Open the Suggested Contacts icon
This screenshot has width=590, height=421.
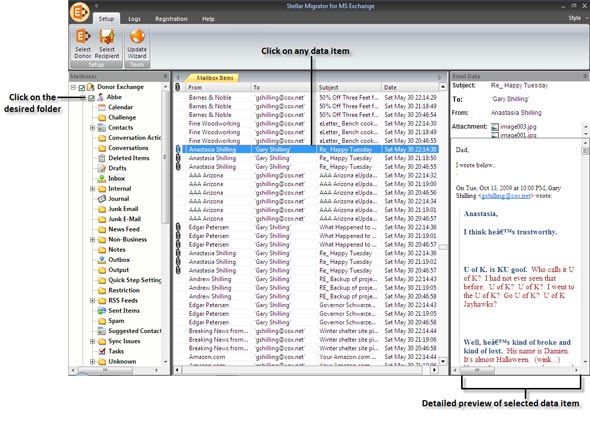coord(102,331)
